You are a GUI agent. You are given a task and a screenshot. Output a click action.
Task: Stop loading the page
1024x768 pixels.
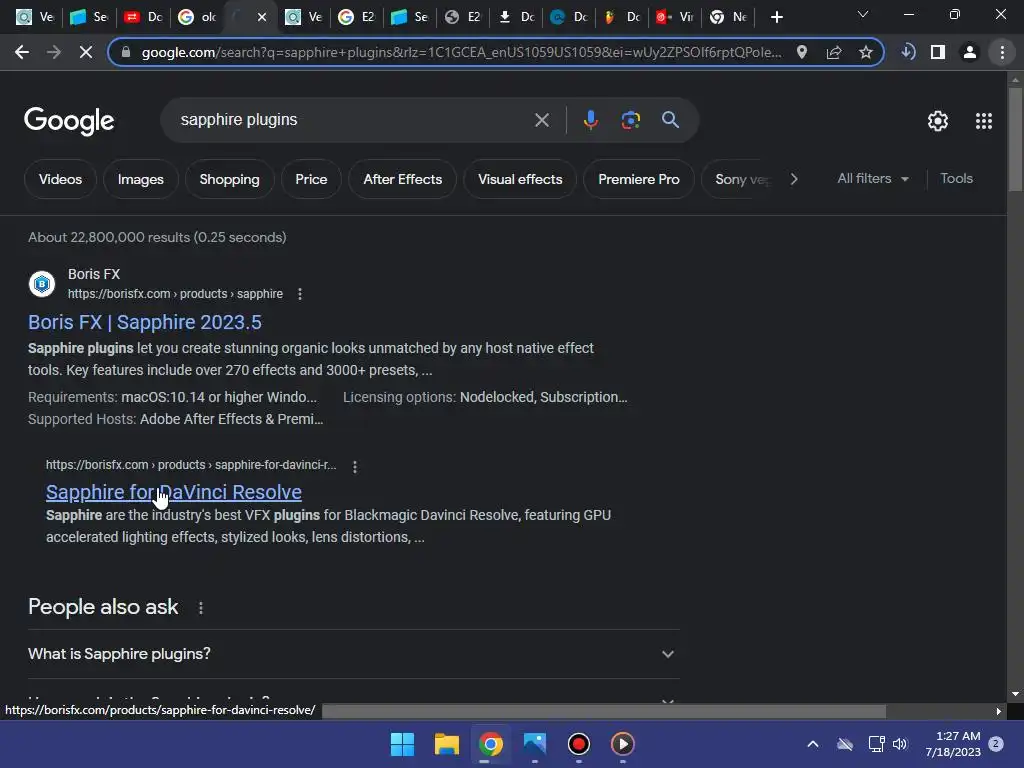(x=86, y=52)
